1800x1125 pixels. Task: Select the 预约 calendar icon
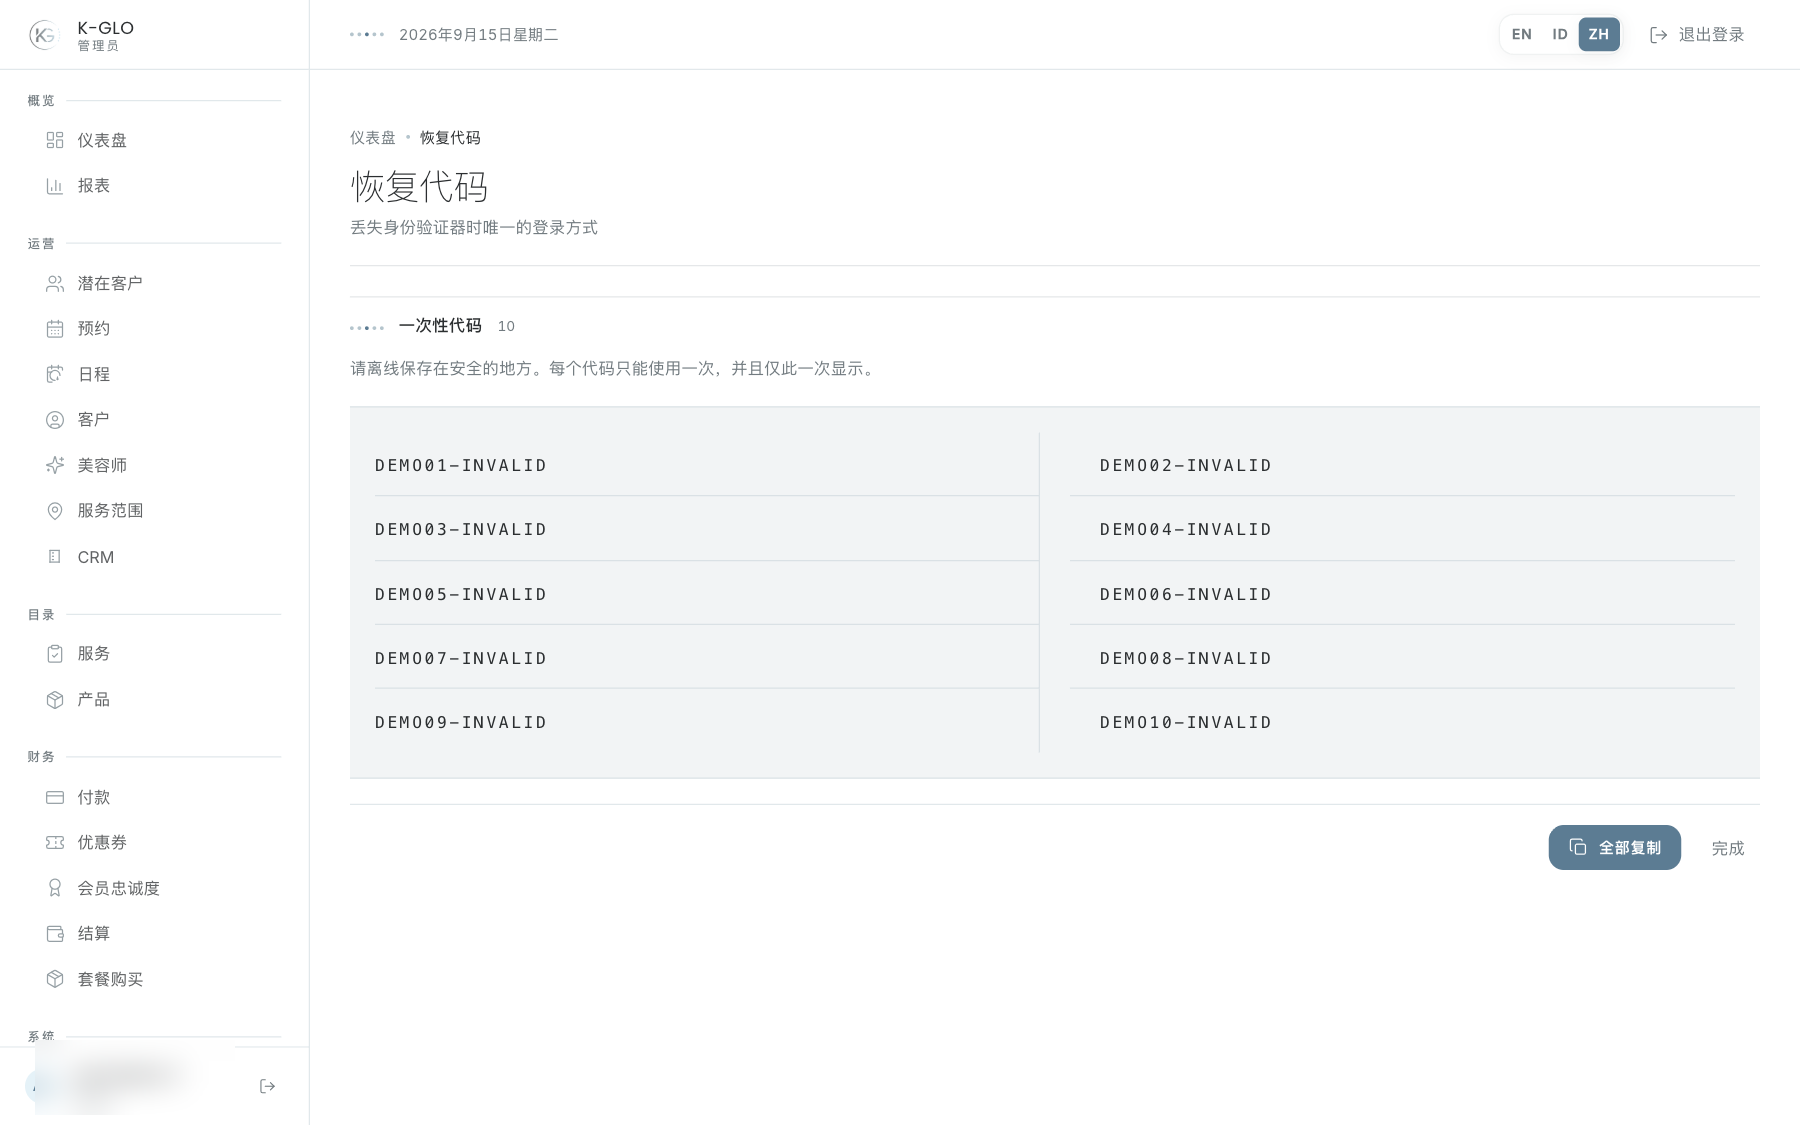55,329
